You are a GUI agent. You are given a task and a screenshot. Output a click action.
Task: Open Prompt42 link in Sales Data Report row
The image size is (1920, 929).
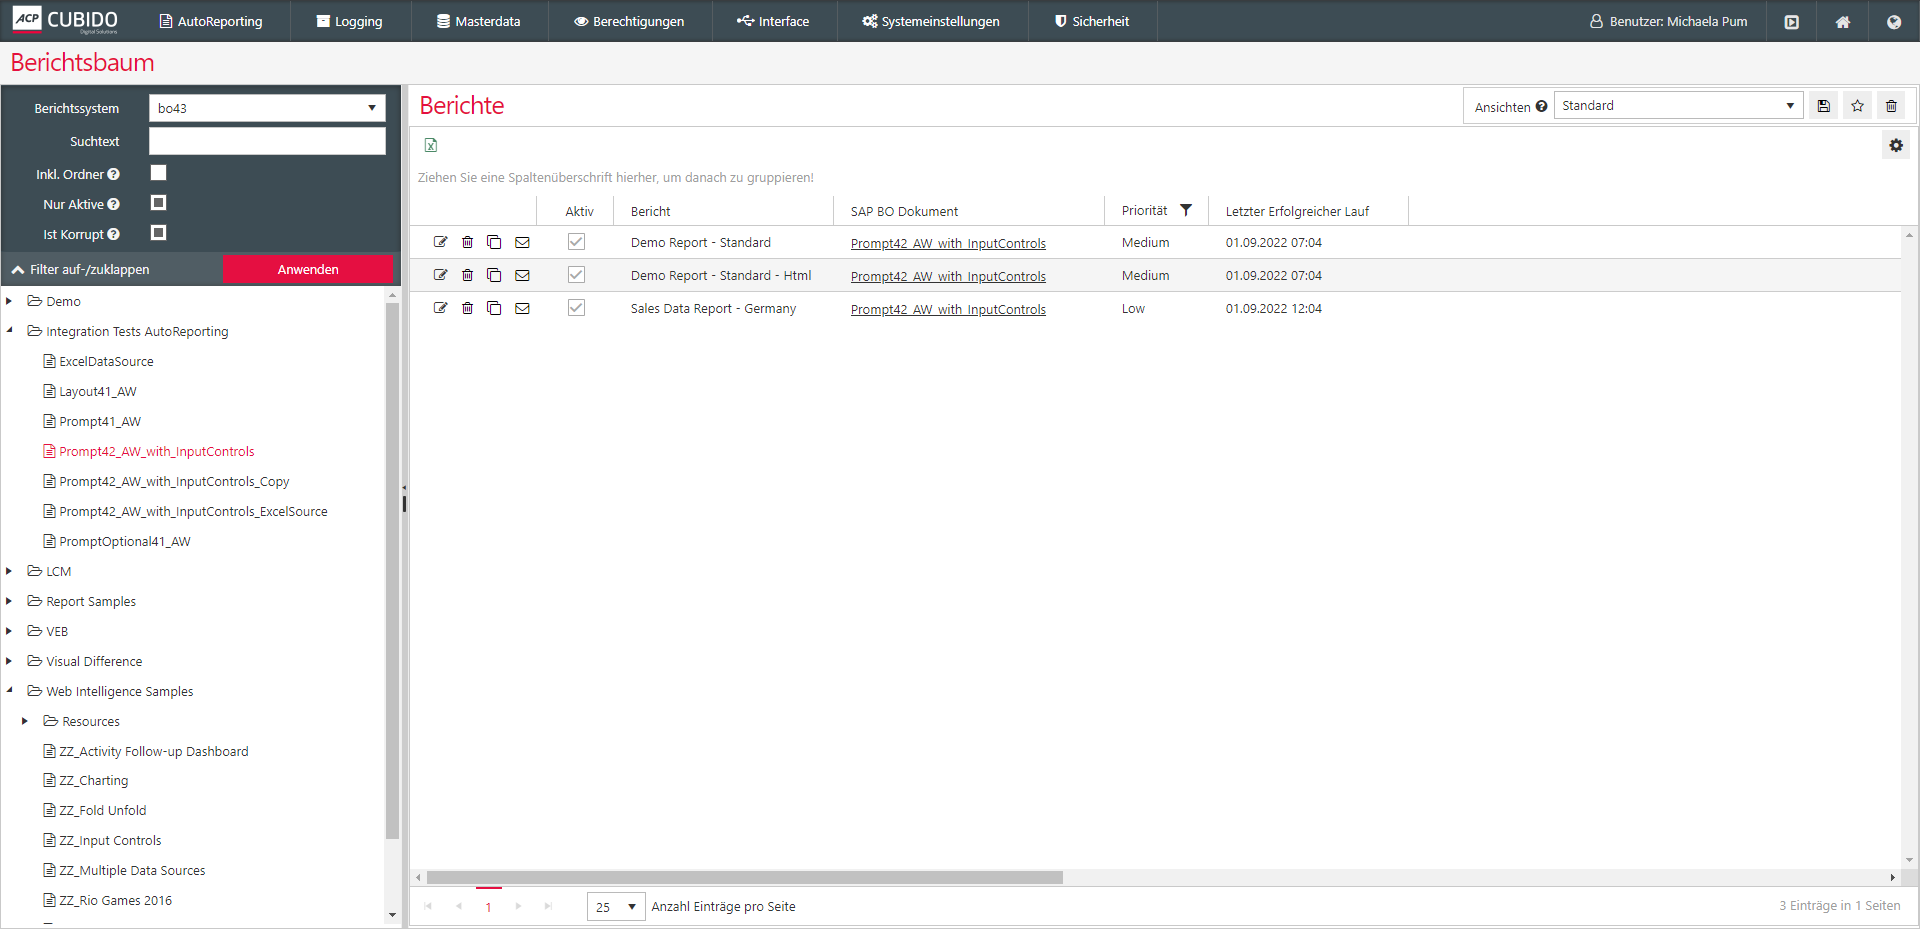tap(948, 309)
